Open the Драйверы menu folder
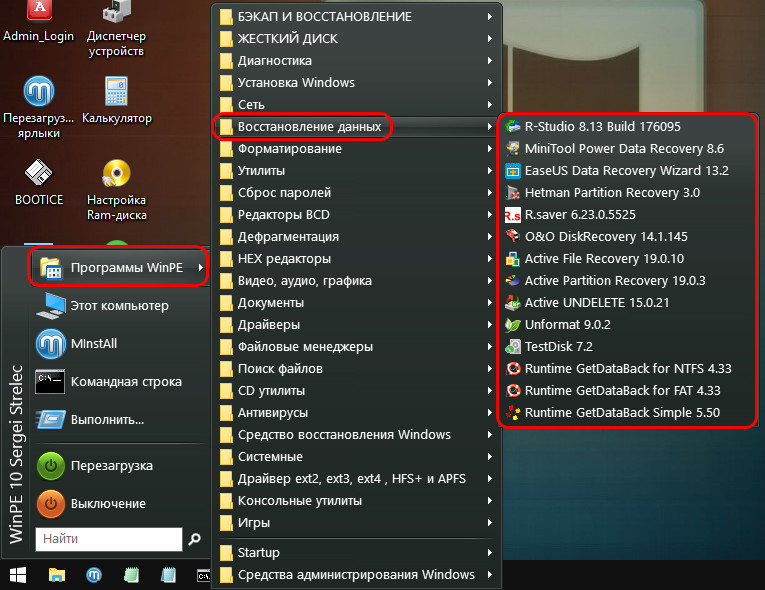This screenshot has width=765, height=590. [x=357, y=324]
